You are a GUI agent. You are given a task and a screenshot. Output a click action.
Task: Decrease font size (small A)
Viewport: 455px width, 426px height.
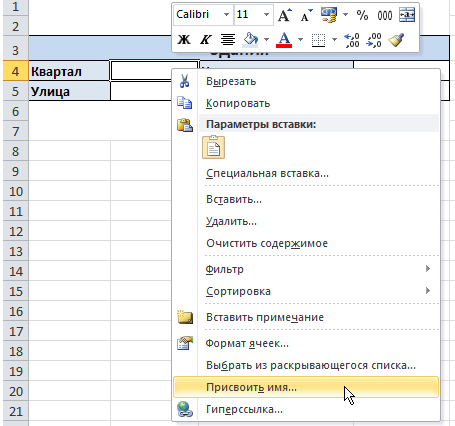click(x=307, y=15)
